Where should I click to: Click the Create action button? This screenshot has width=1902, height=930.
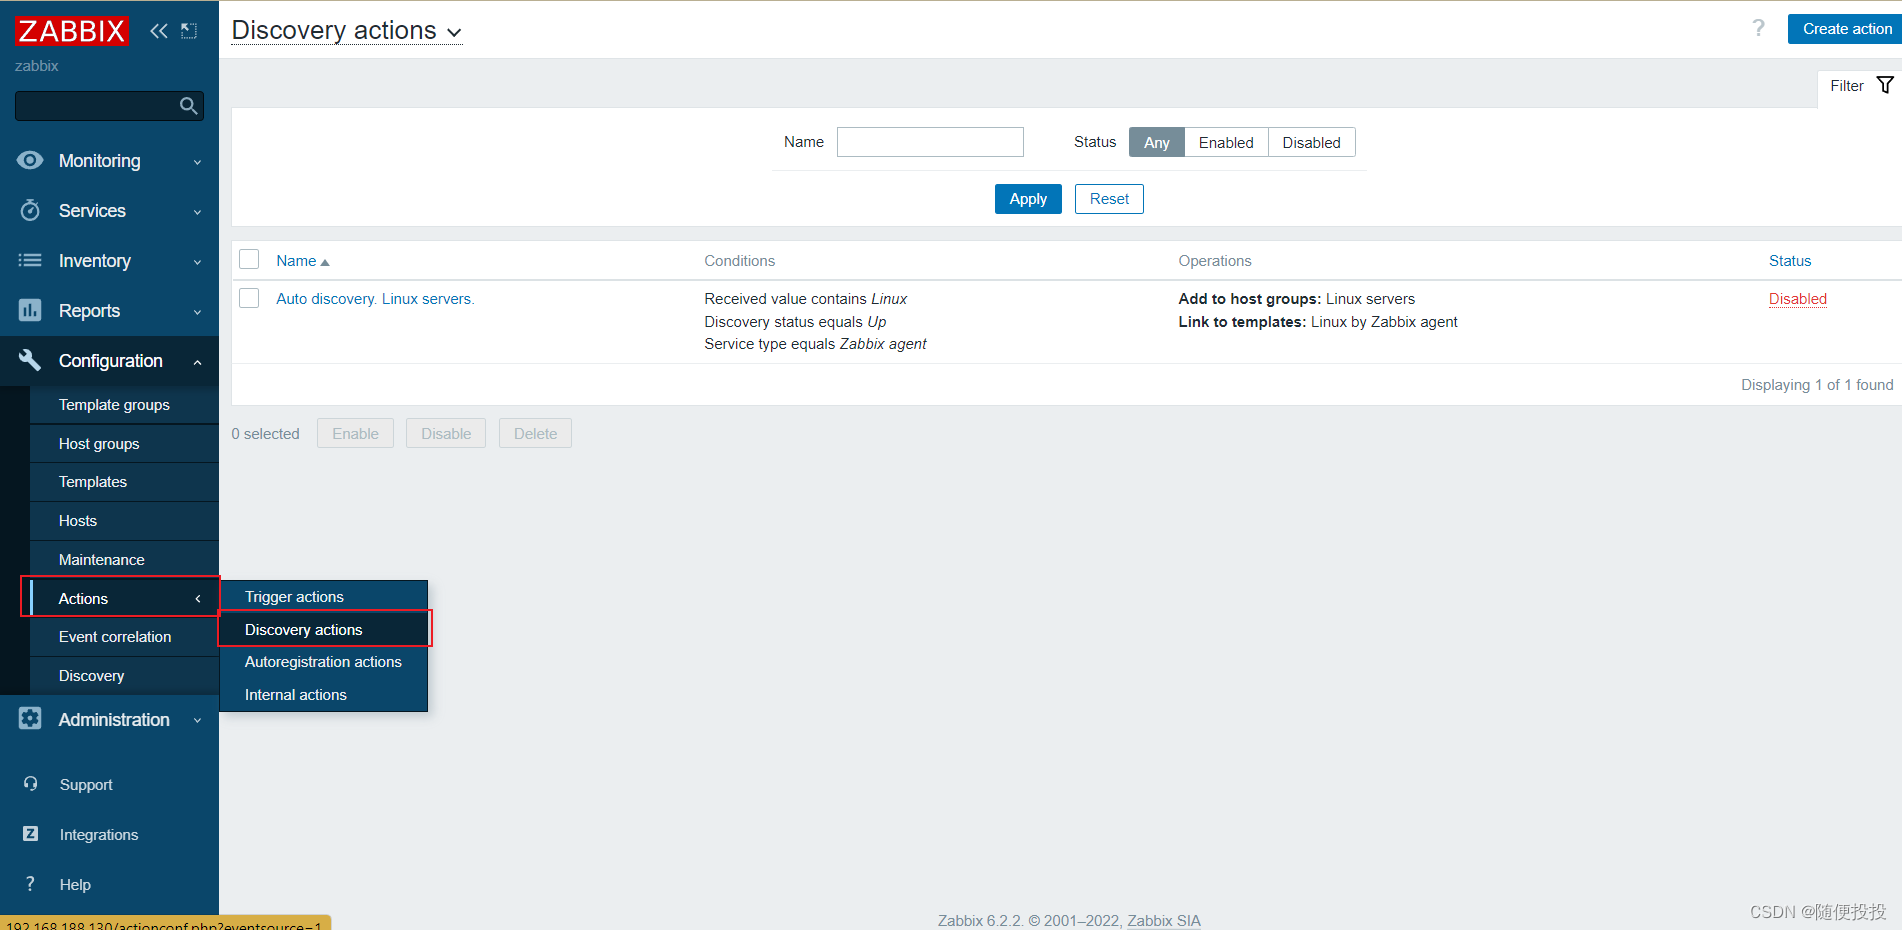click(1846, 29)
